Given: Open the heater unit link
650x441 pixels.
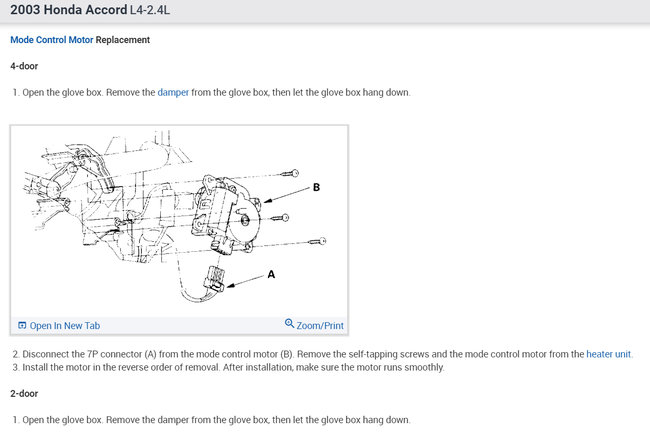Looking at the screenshot, I should pyautogui.click(x=608, y=354).
